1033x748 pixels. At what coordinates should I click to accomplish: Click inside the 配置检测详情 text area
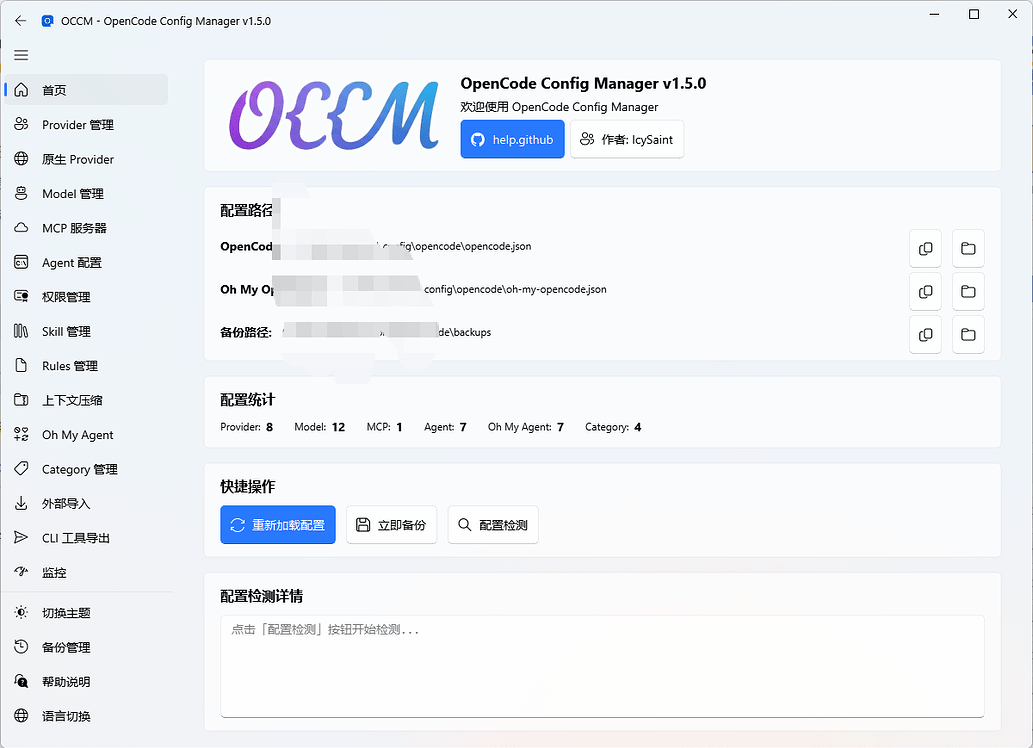(x=602, y=666)
